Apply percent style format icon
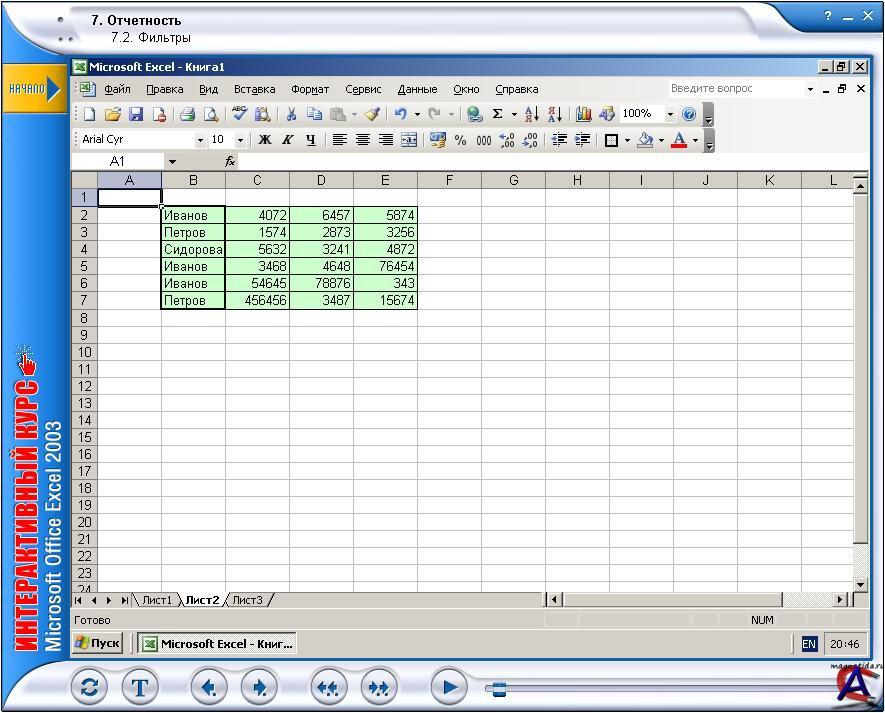Image resolution: width=885 pixels, height=713 pixels. tap(460, 140)
